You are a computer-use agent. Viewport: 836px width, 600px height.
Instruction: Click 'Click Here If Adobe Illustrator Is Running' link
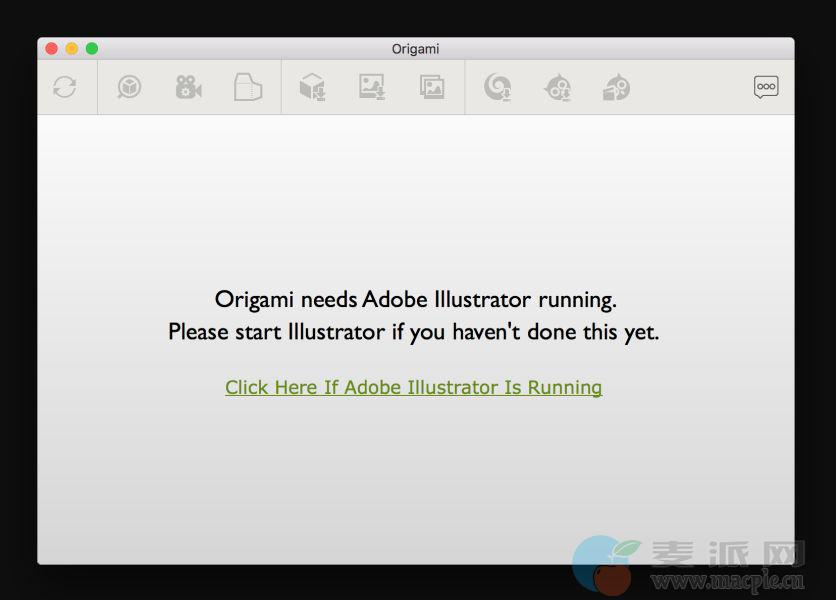413,387
